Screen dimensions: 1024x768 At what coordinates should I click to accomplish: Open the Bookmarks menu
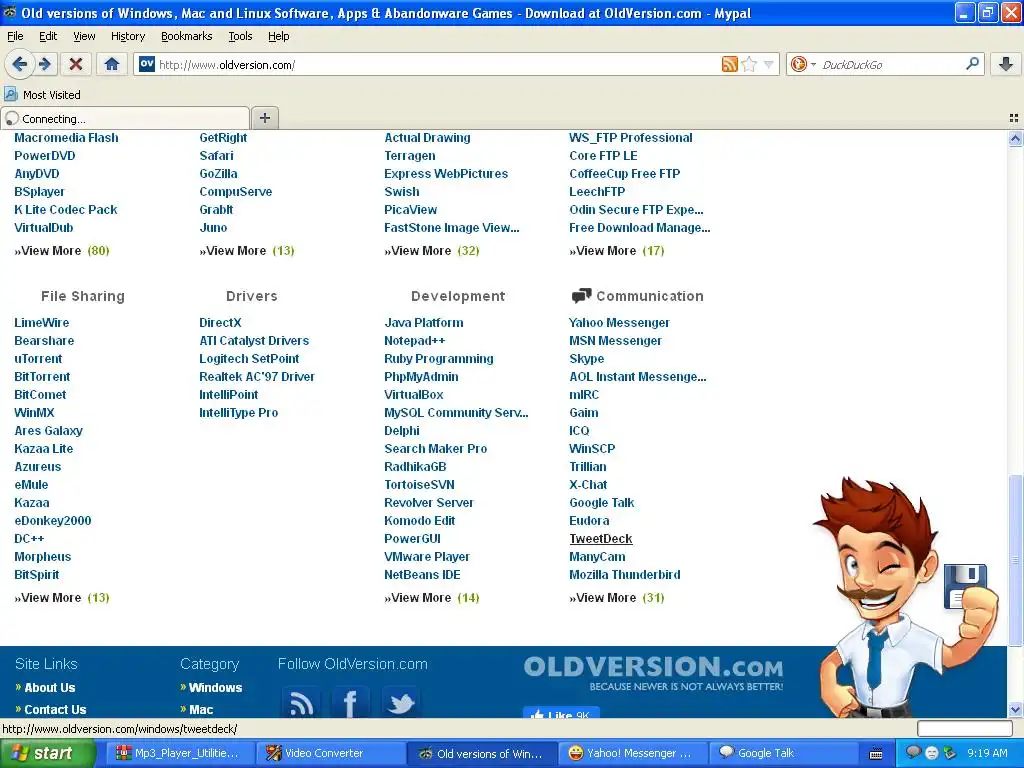pos(186,36)
